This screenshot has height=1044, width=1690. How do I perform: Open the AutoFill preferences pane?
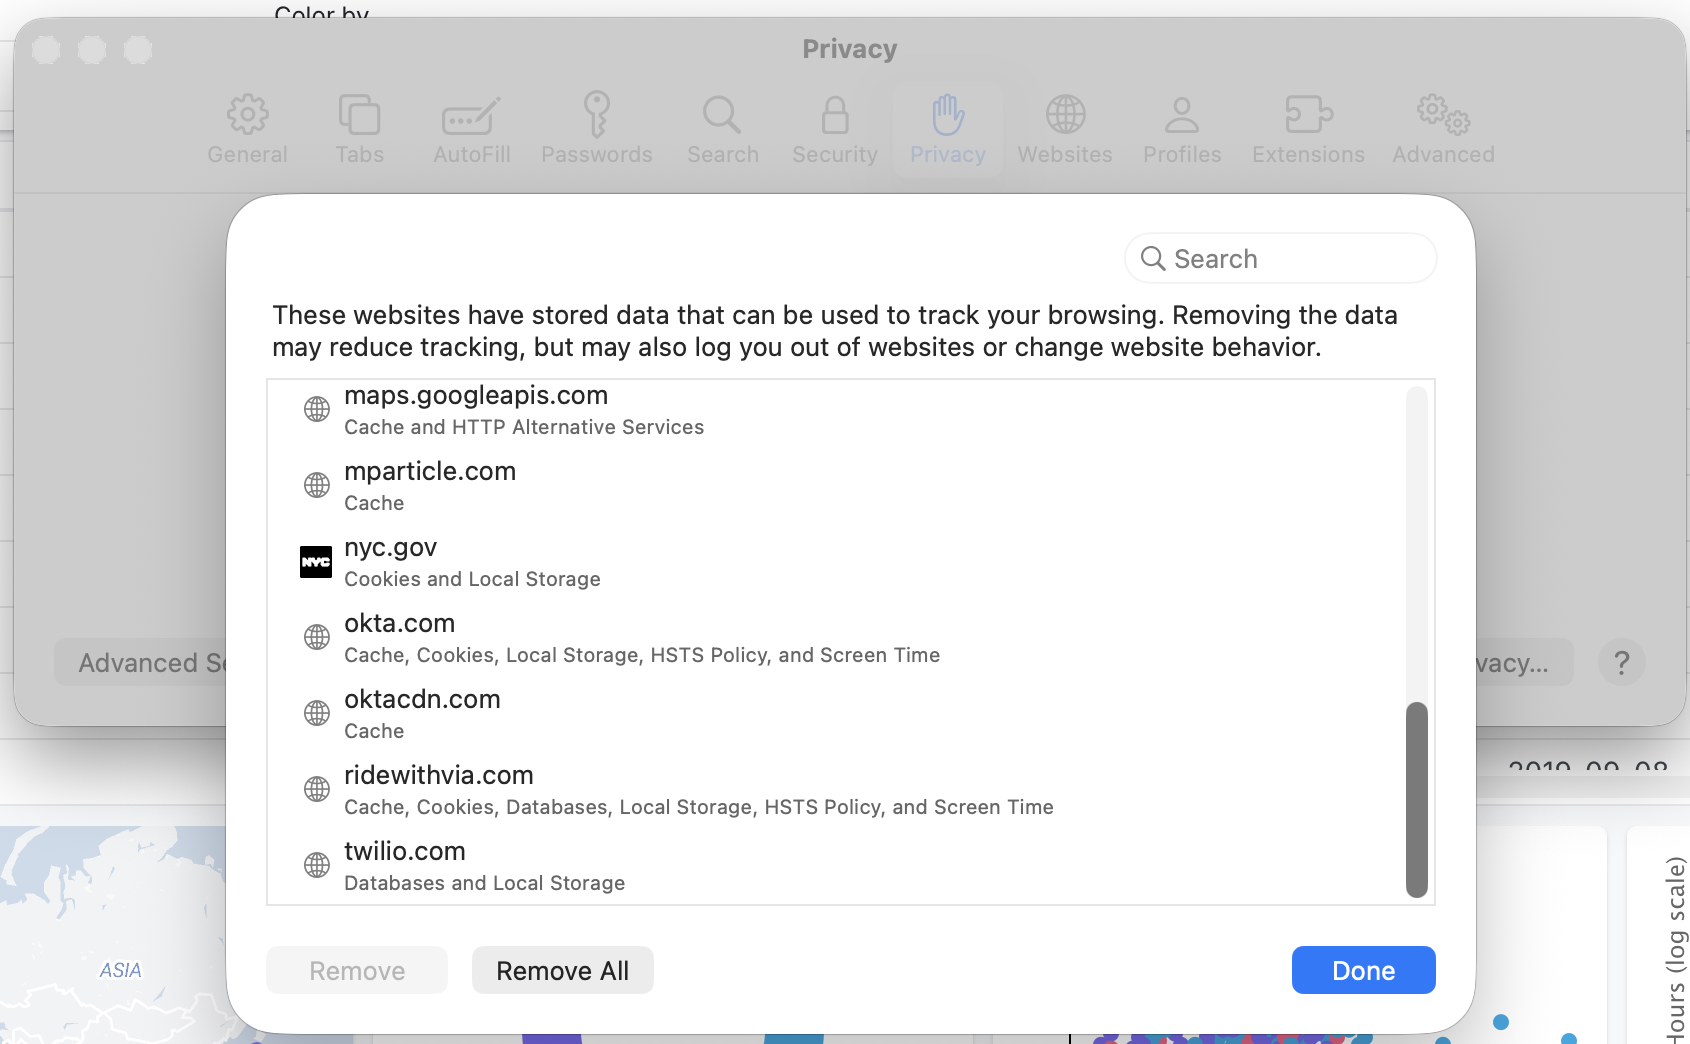(471, 130)
